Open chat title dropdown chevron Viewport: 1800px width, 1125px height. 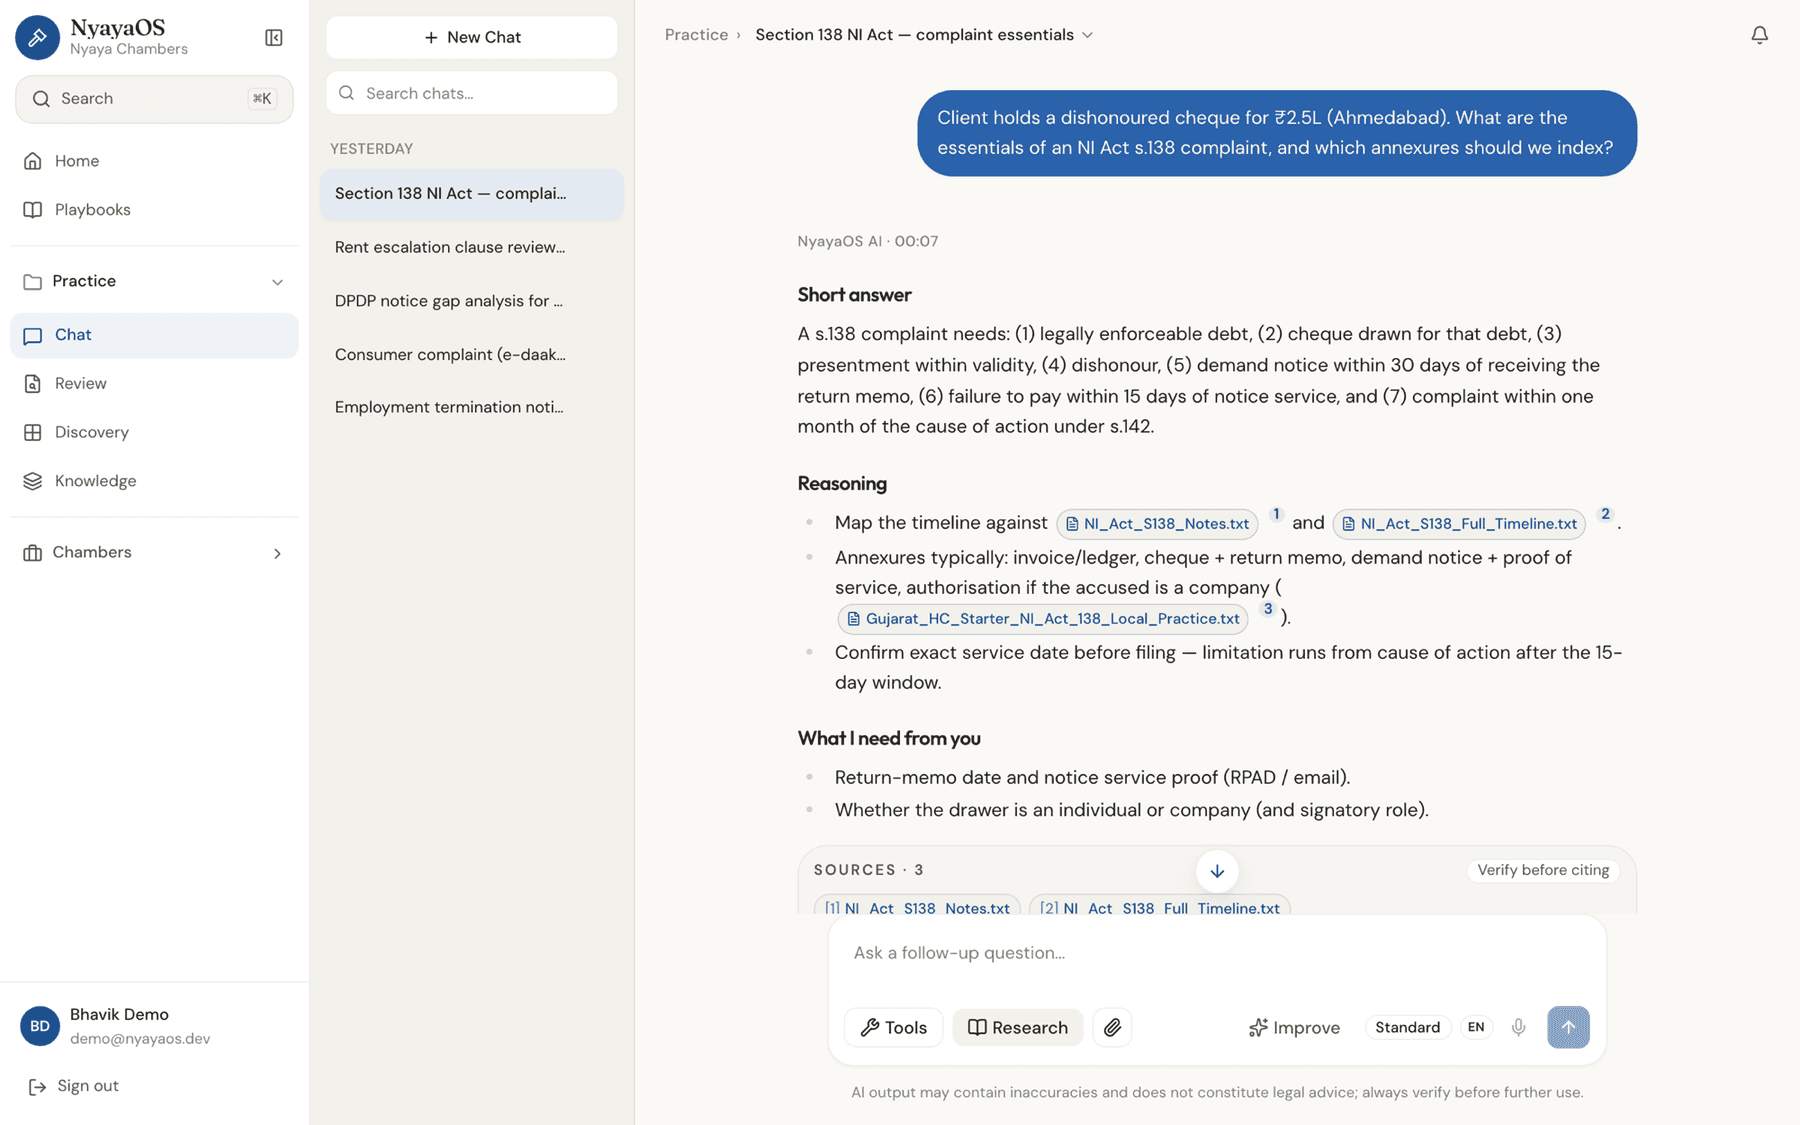tap(1088, 35)
